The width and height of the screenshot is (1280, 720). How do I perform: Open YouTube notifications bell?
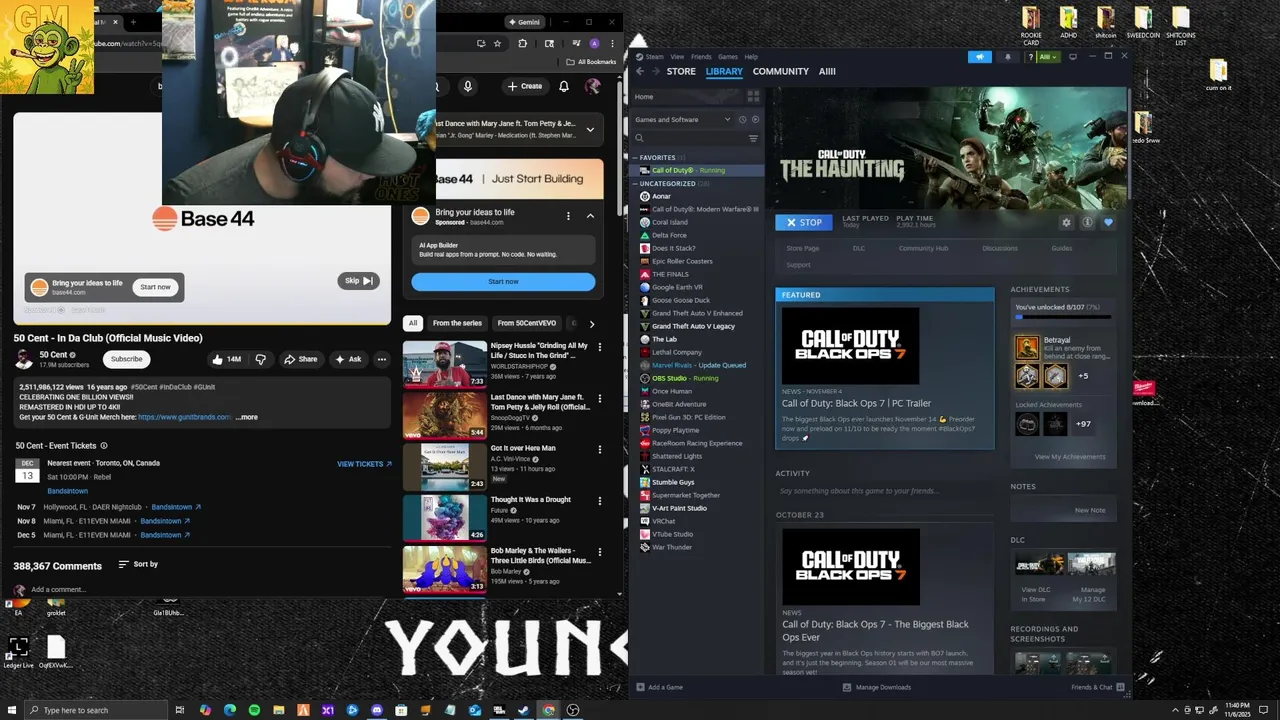tap(564, 87)
